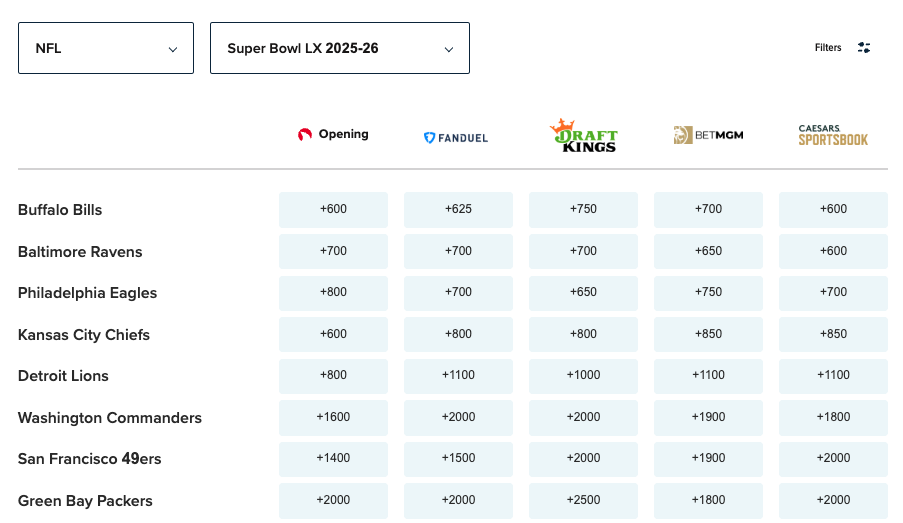Viewport: 903px width, 523px height.
Task: Click Baltimore Ravens Opening odds +700
Action: [x=333, y=252]
